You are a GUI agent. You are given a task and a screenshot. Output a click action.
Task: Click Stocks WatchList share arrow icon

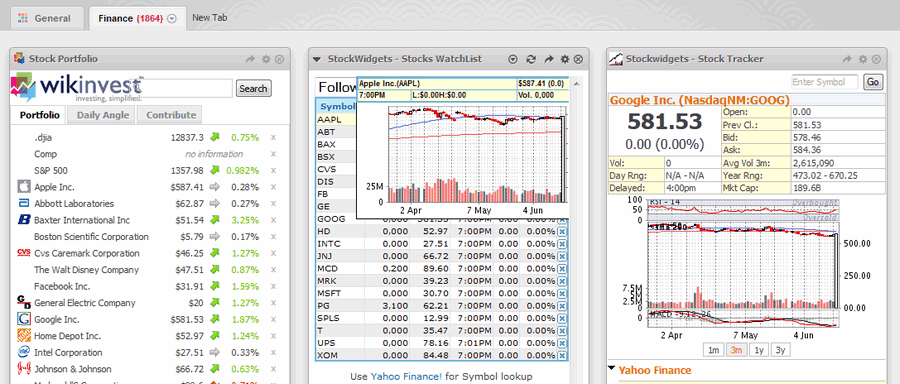549,59
